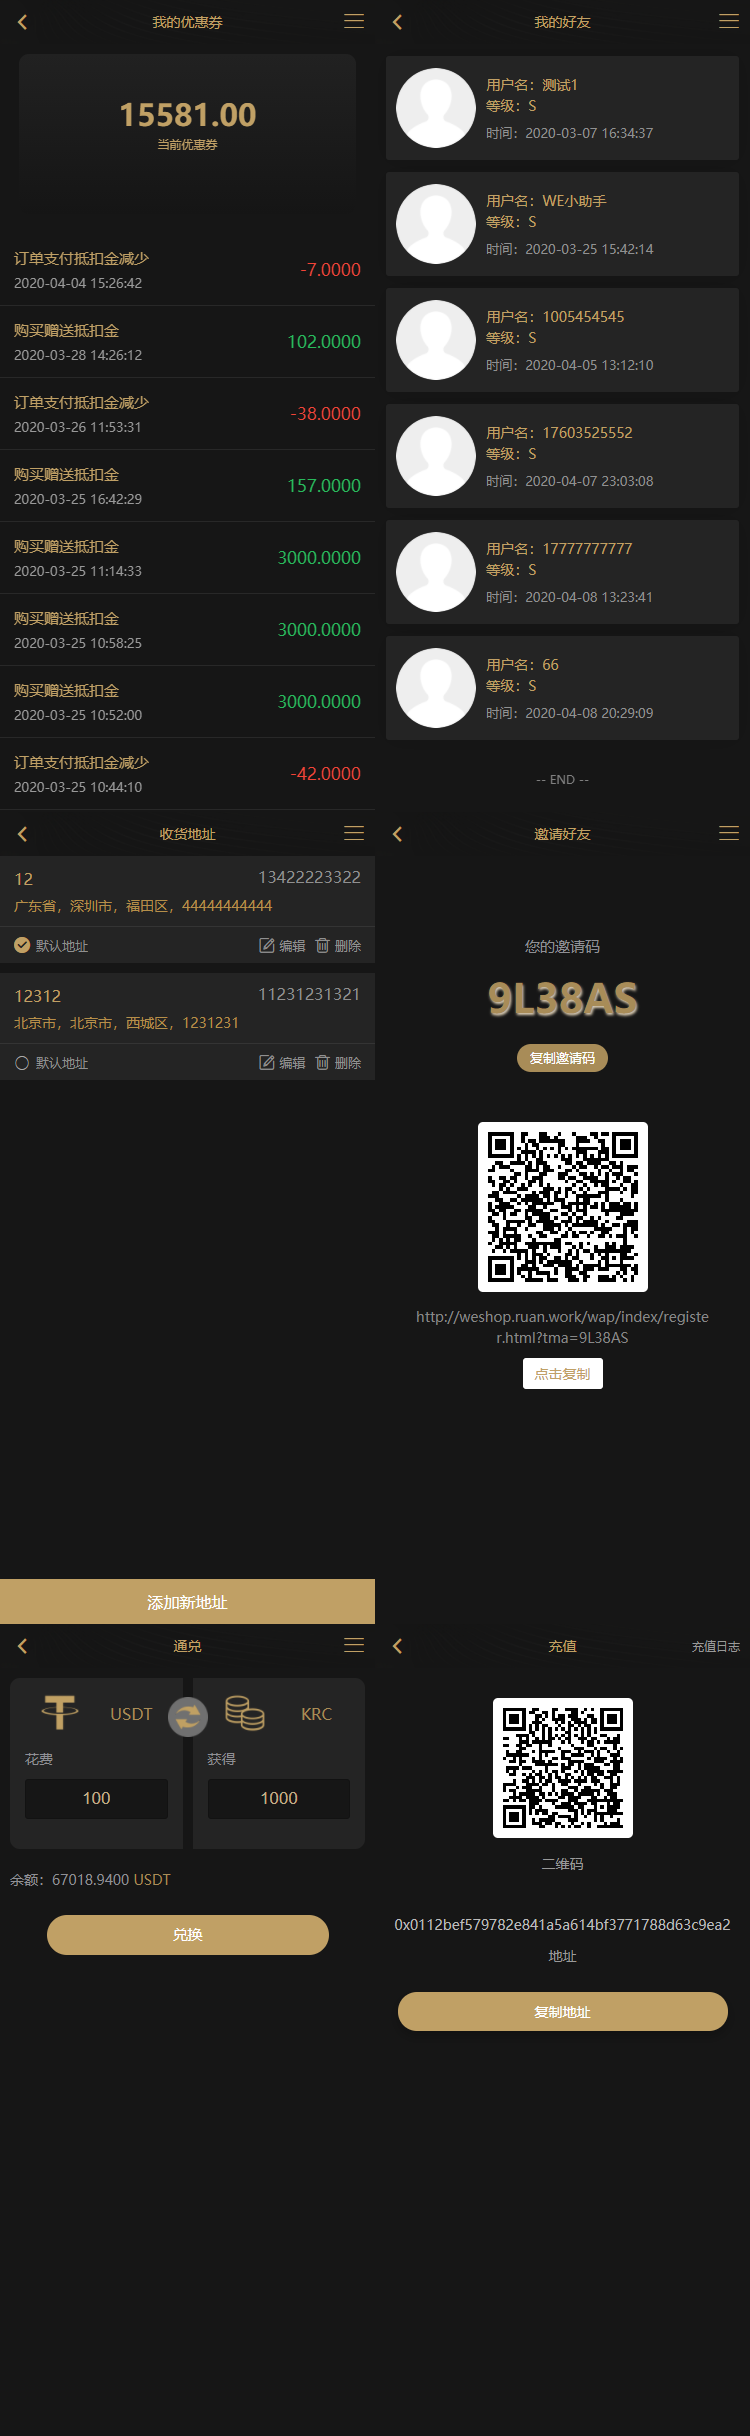Delete the address named 12312
This screenshot has height=2436, width=750.
338,1063
